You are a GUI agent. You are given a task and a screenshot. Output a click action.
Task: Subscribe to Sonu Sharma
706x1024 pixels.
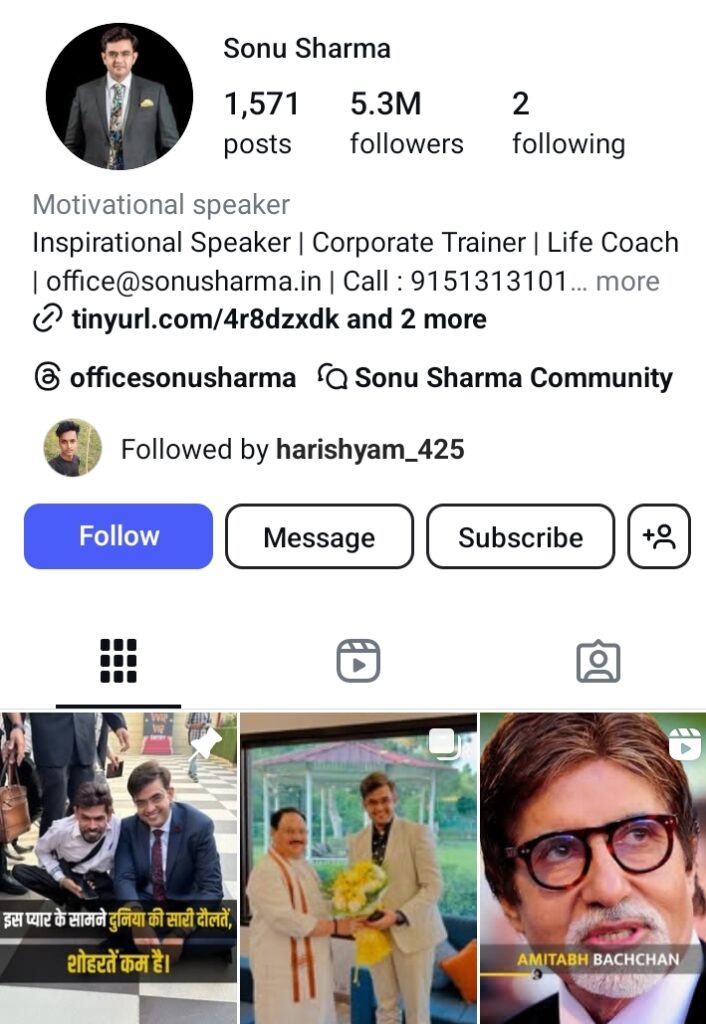pyautogui.click(x=521, y=536)
